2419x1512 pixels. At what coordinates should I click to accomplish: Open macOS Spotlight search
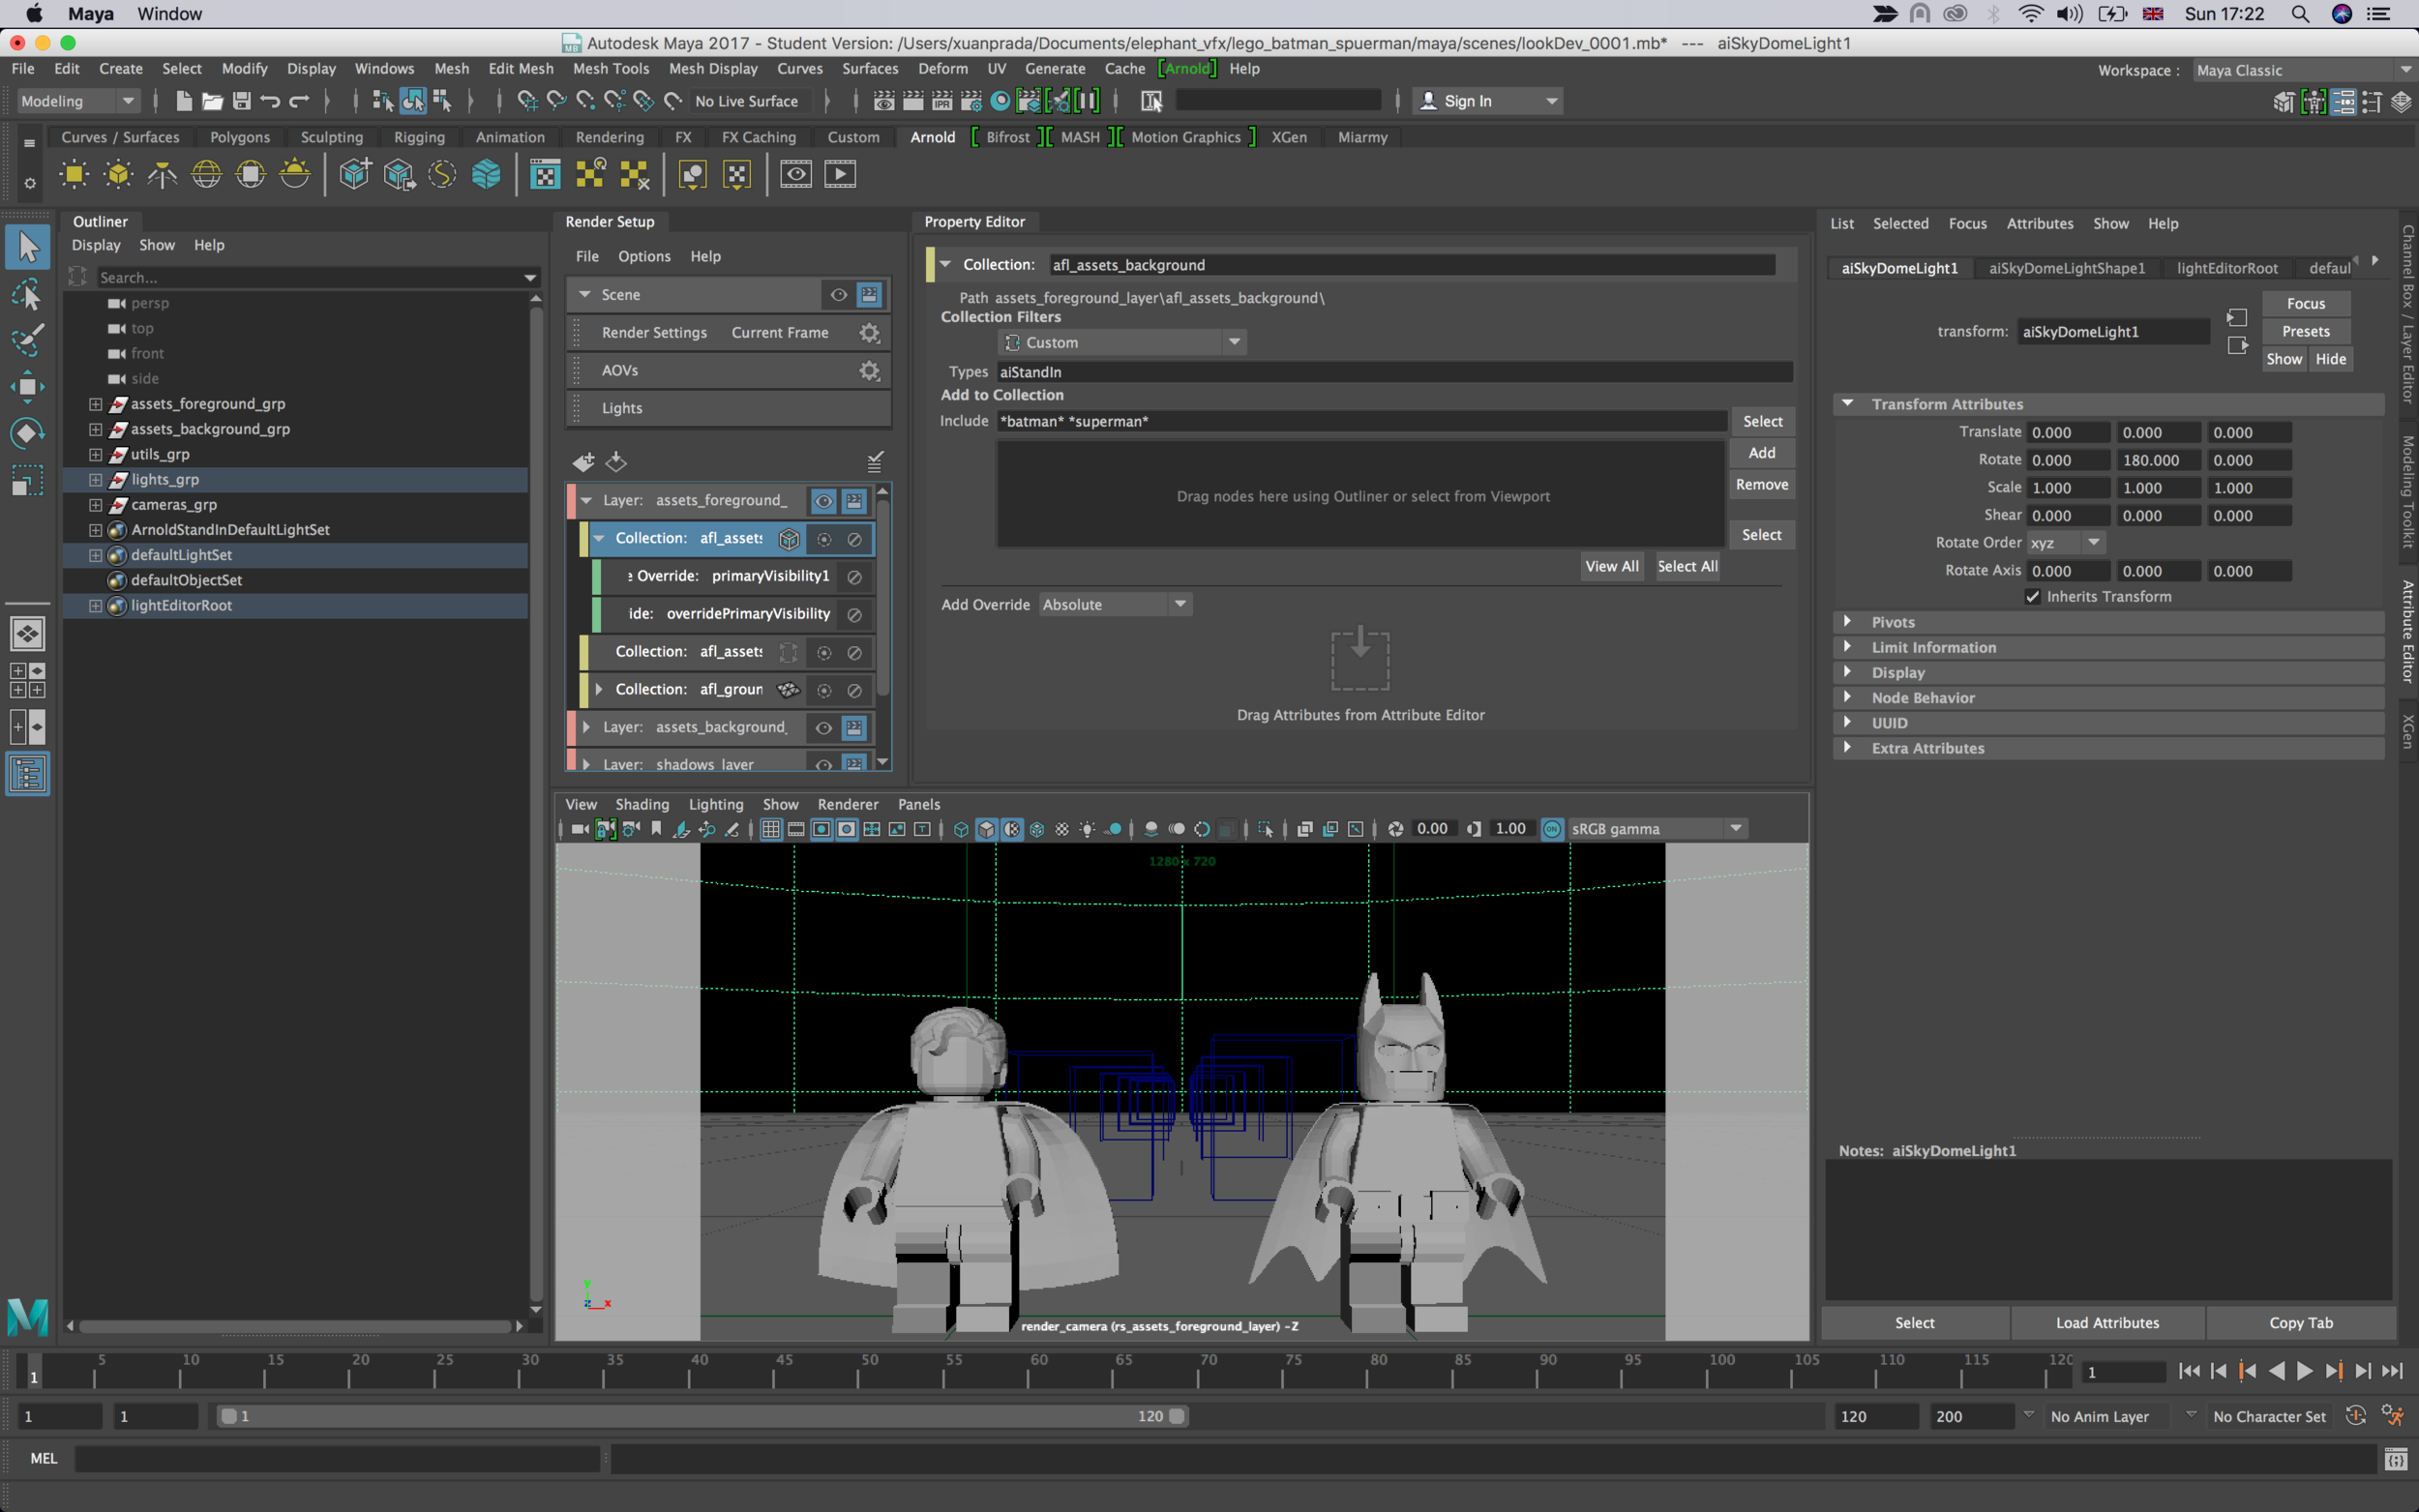(2299, 14)
